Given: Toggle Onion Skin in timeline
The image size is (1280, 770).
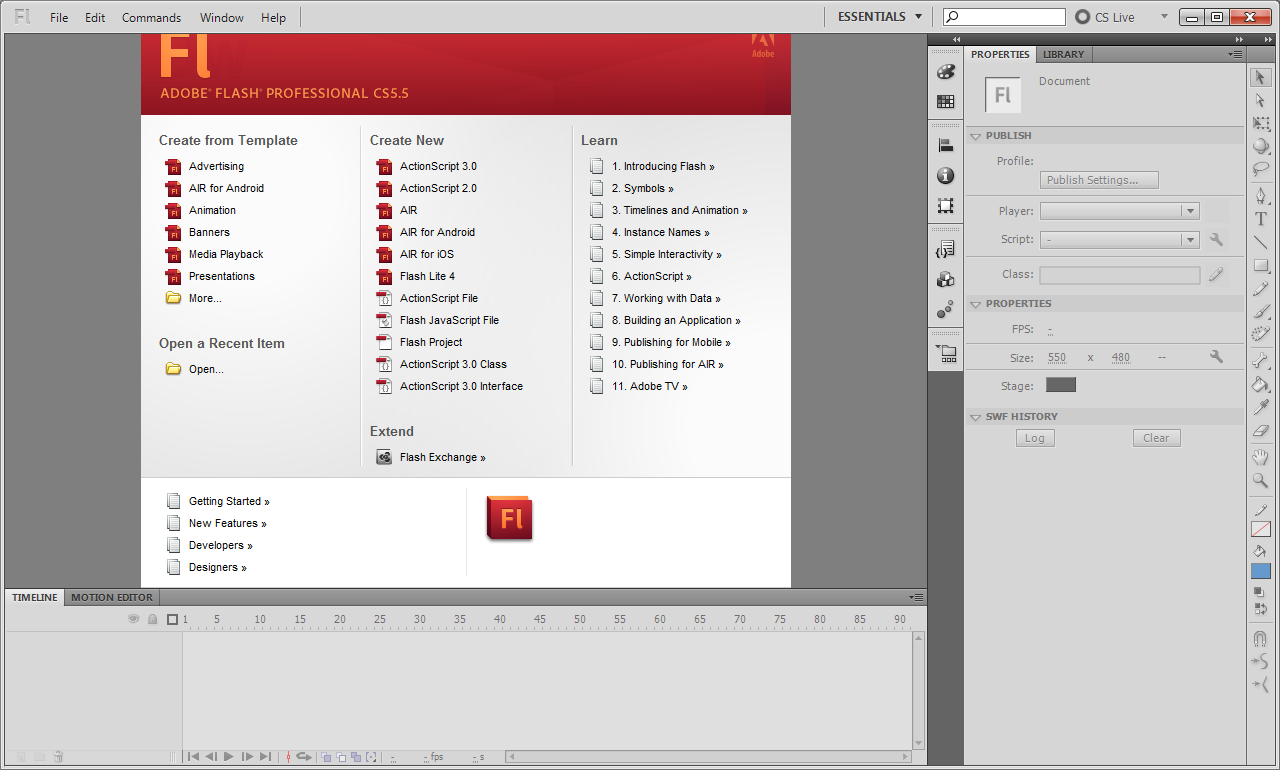Looking at the screenshot, I should [326, 757].
